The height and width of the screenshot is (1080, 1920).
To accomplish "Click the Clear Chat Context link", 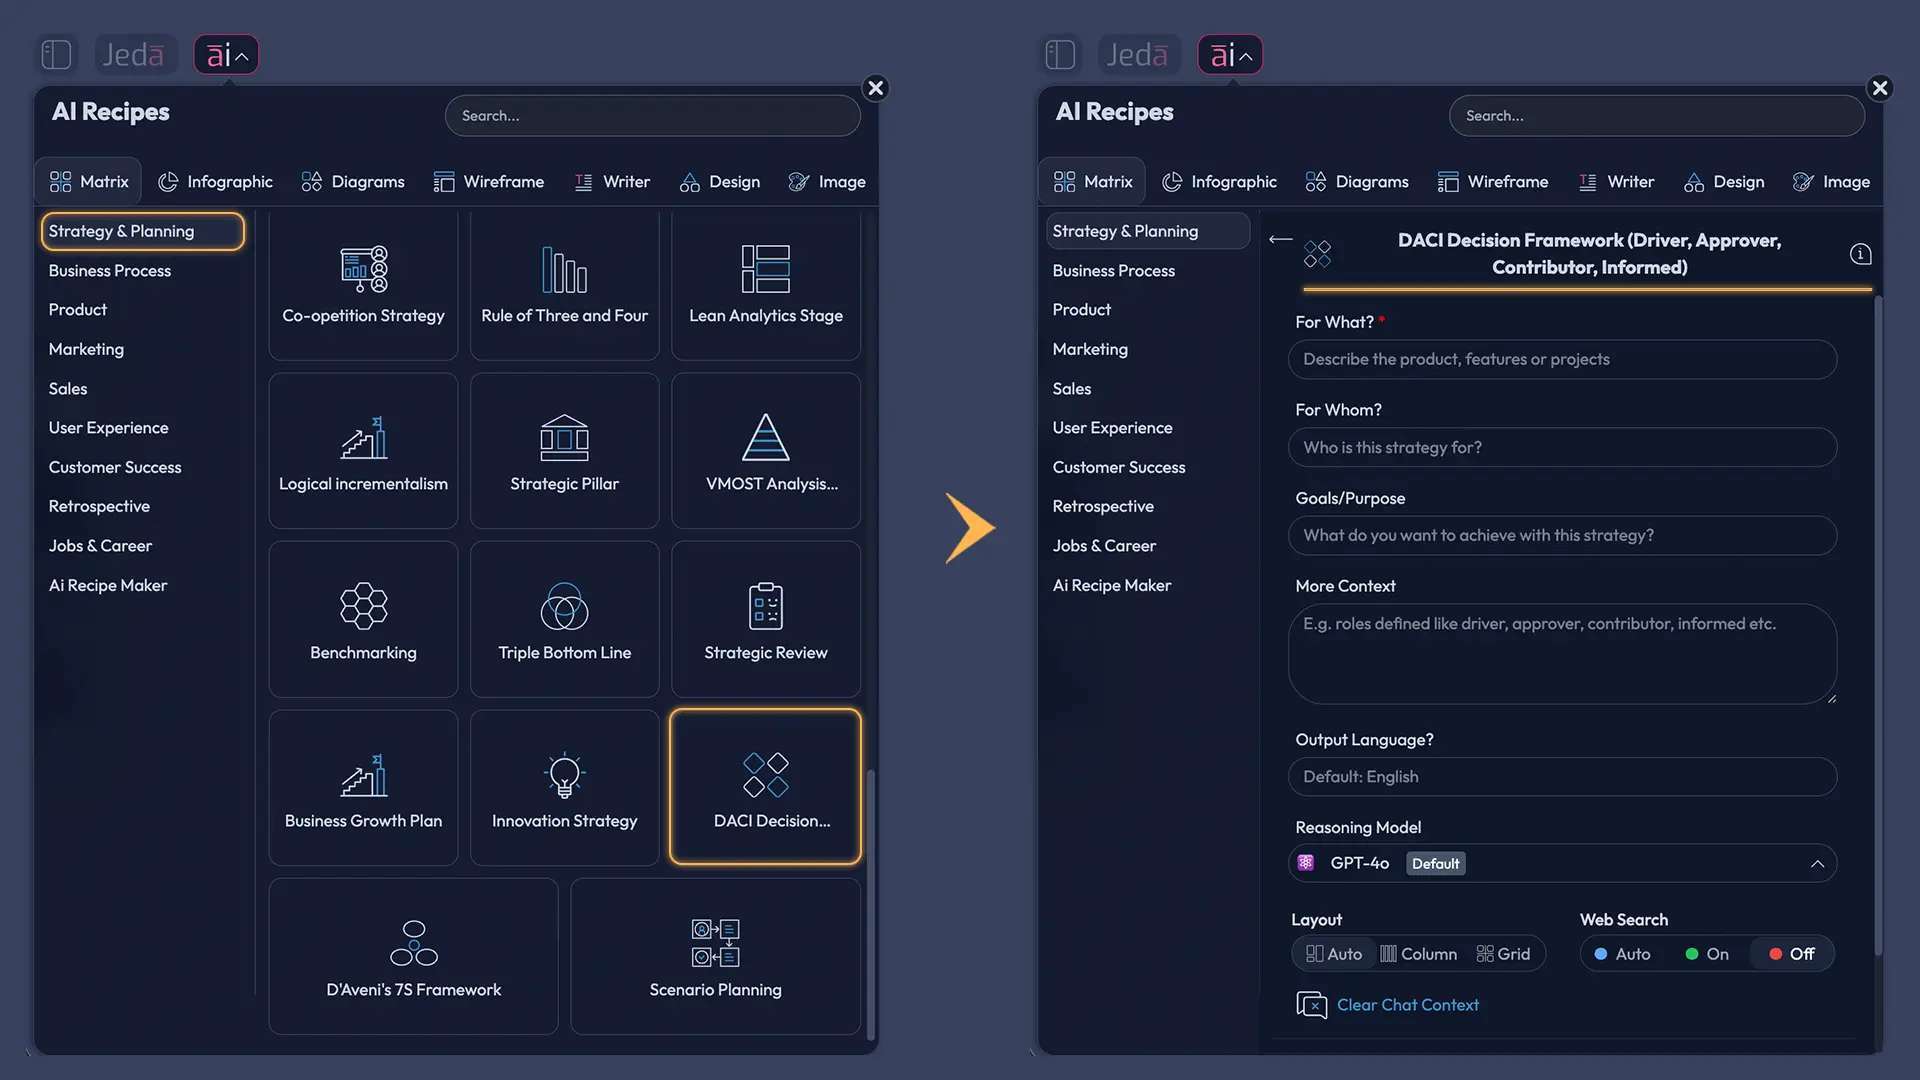I will (x=1407, y=1005).
